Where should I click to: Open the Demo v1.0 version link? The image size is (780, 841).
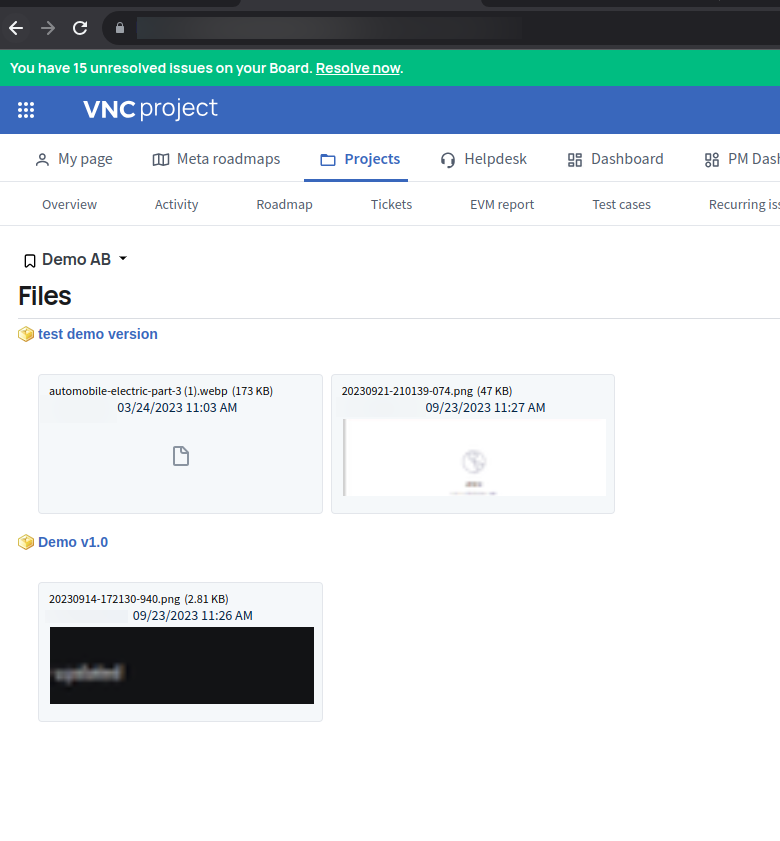[x=73, y=542]
